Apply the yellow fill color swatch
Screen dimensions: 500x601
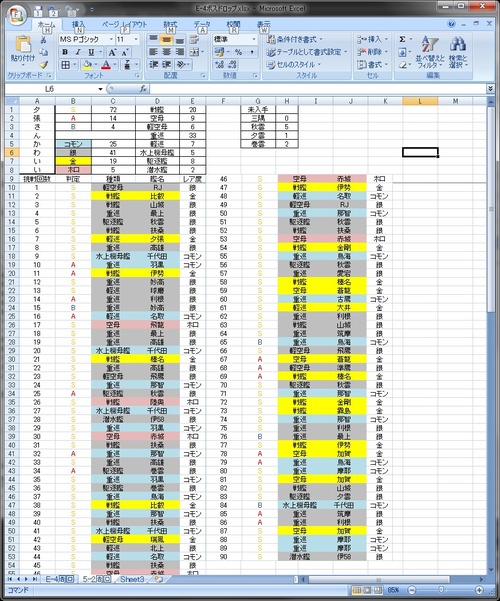(87, 65)
